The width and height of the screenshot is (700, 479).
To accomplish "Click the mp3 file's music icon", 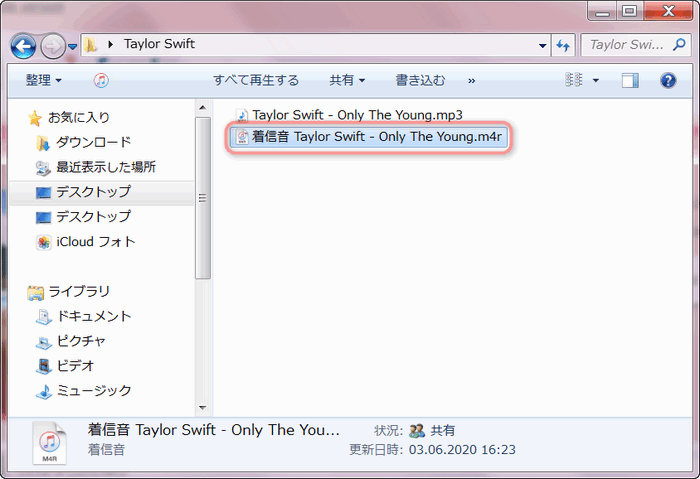I will [242, 116].
